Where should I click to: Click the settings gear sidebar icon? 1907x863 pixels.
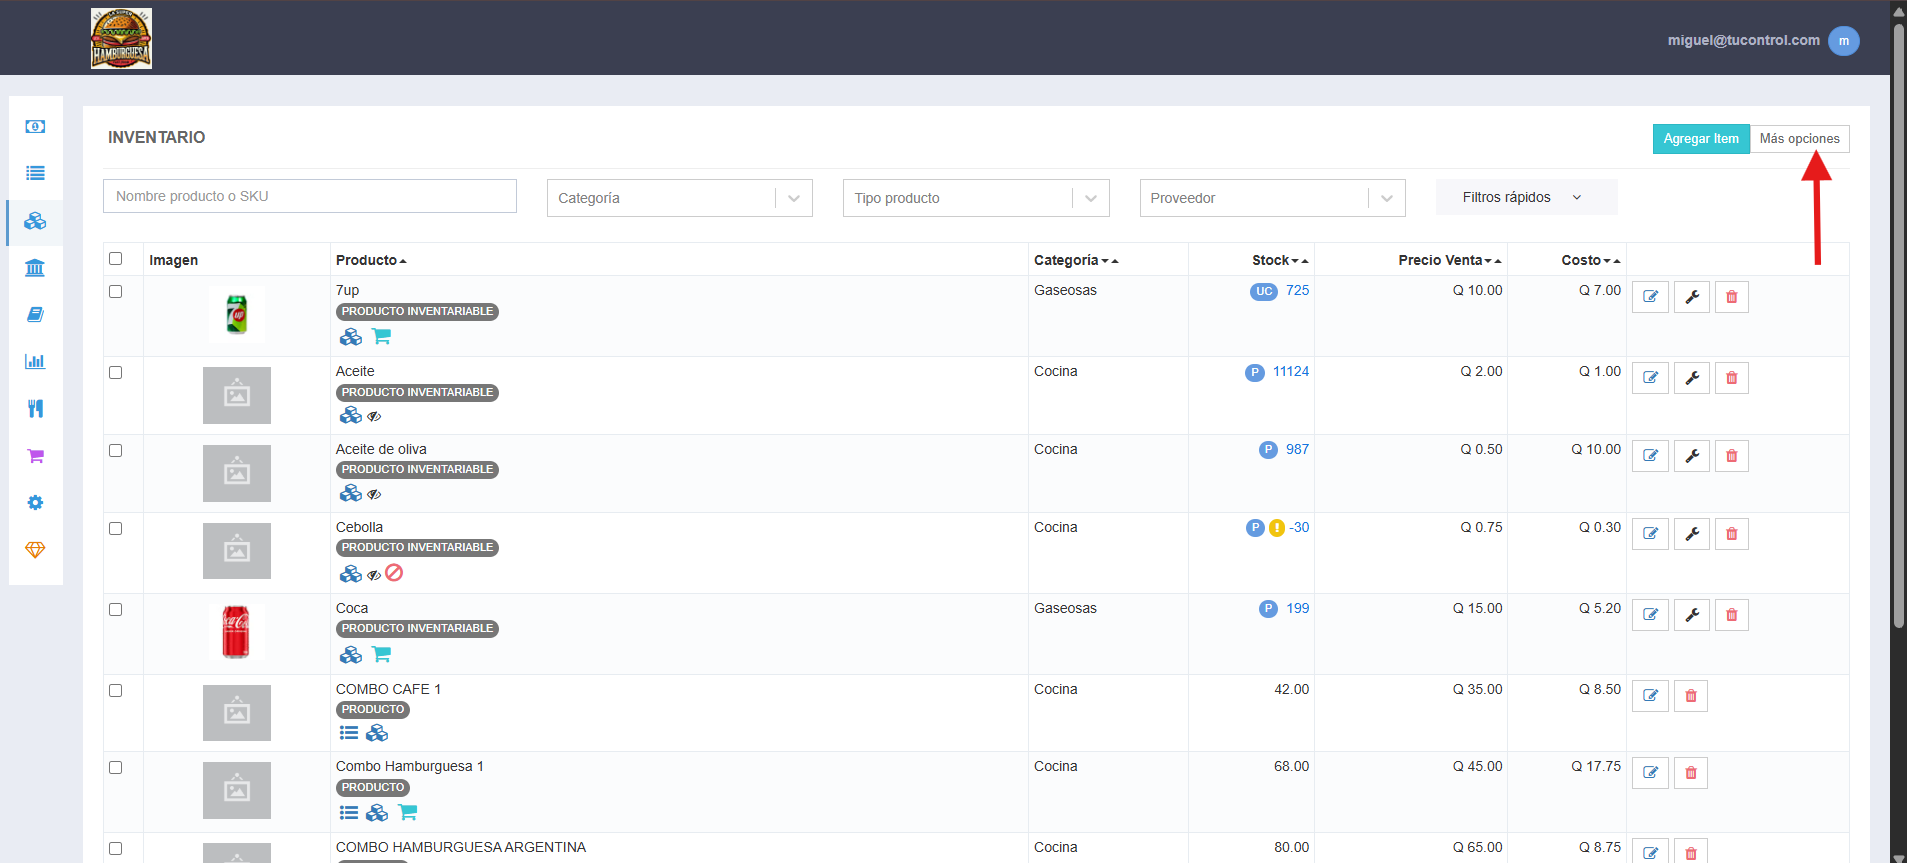point(35,502)
